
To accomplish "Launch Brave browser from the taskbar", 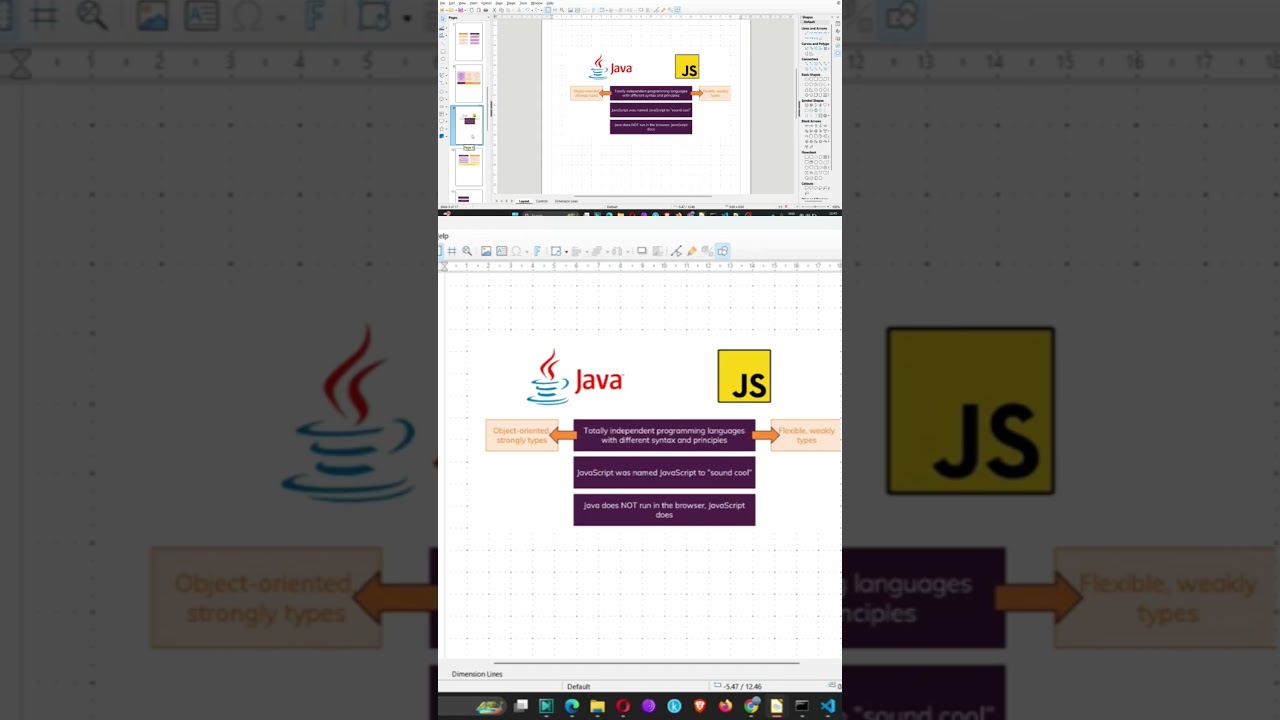I will (x=700, y=706).
